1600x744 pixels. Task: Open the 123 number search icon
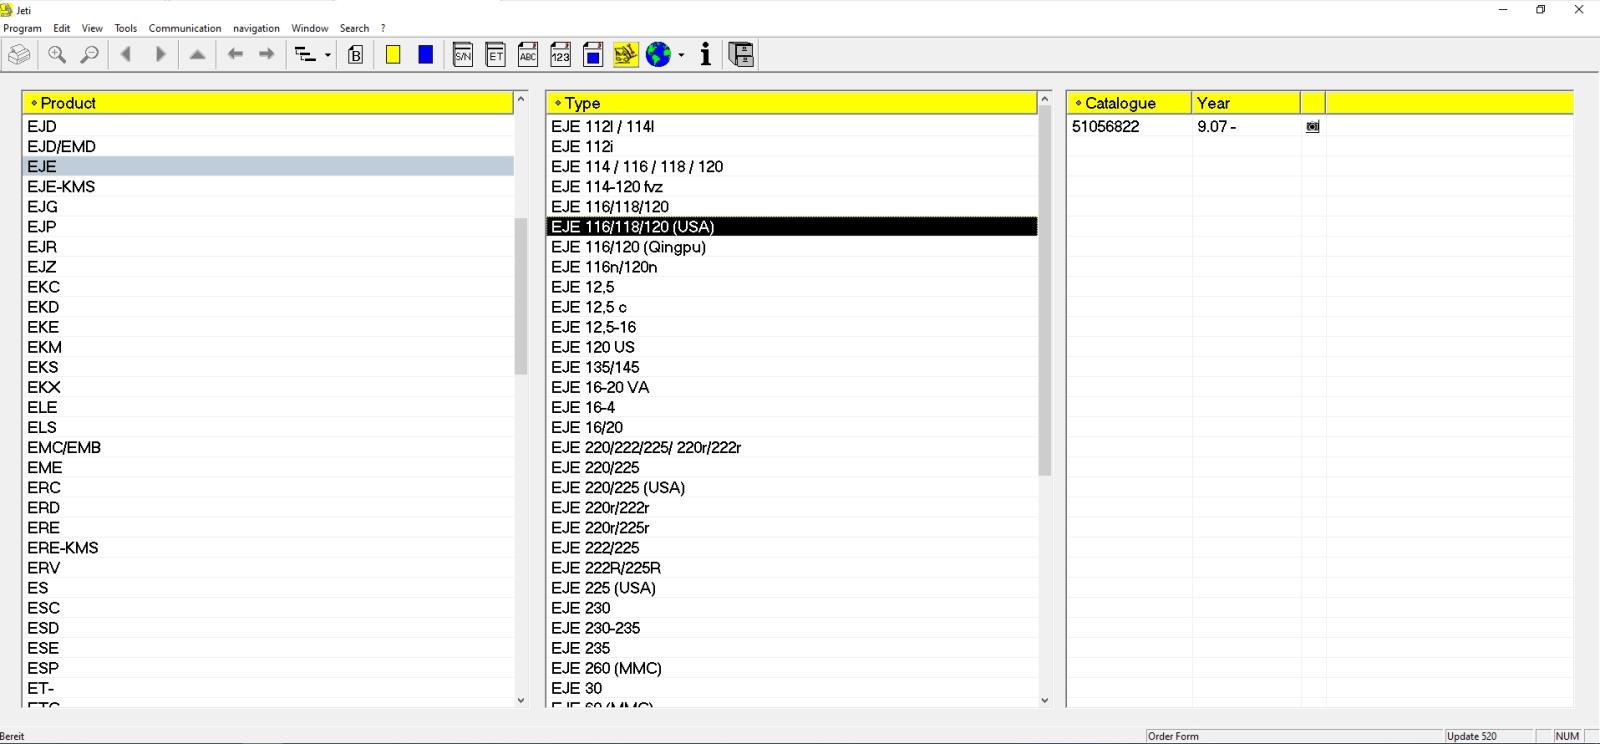pos(560,55)
